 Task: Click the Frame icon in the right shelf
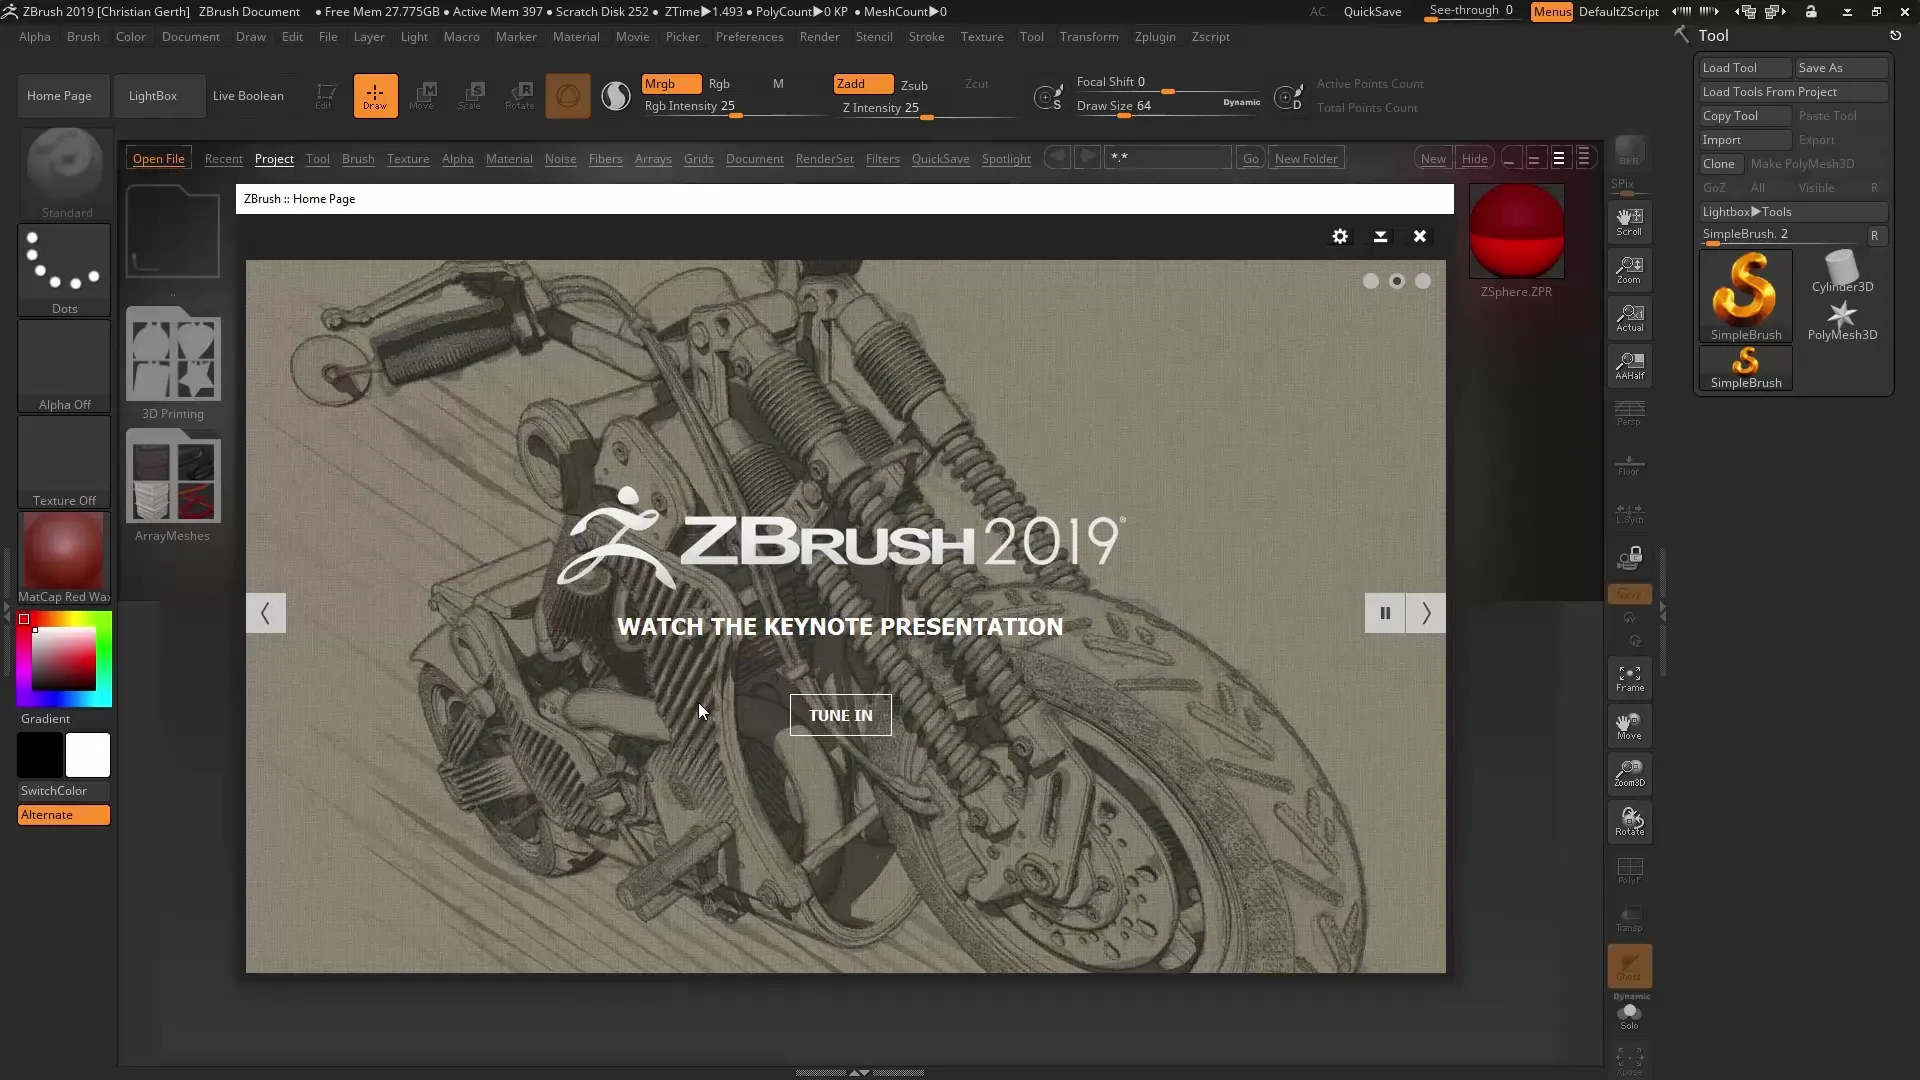(x=1629, y=678)
